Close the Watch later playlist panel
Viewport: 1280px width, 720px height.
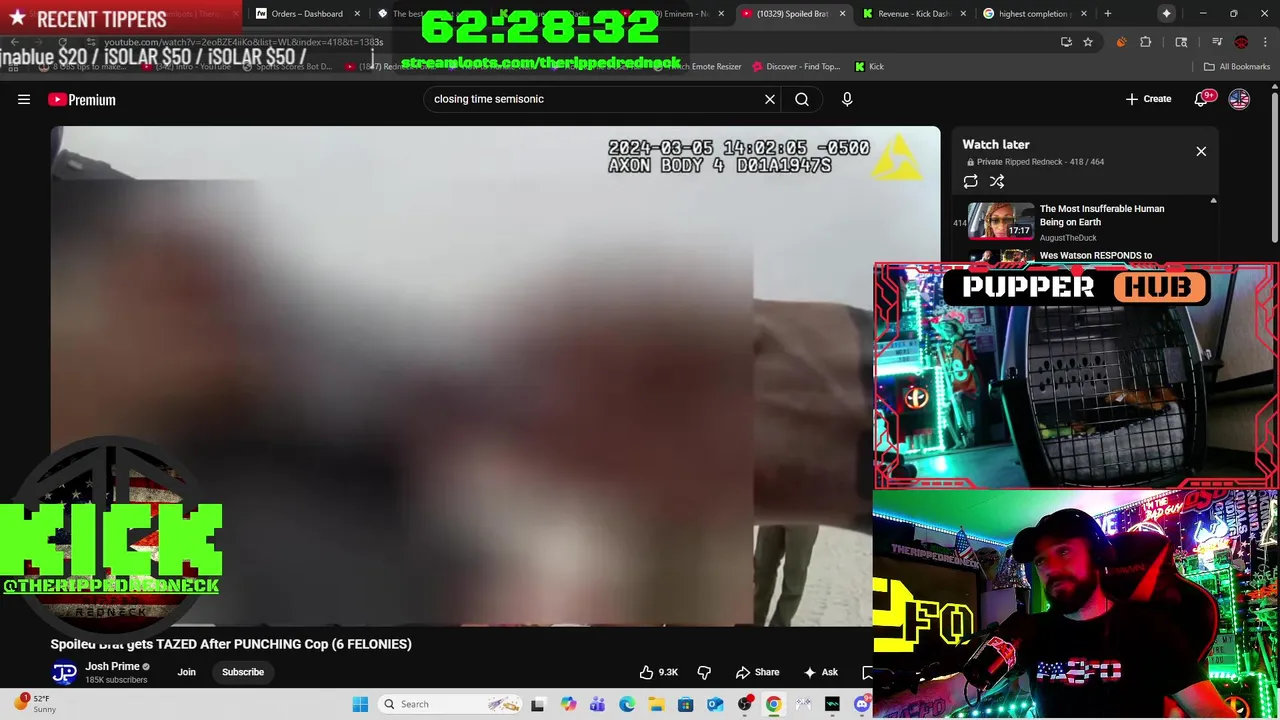pos(1201,151)
